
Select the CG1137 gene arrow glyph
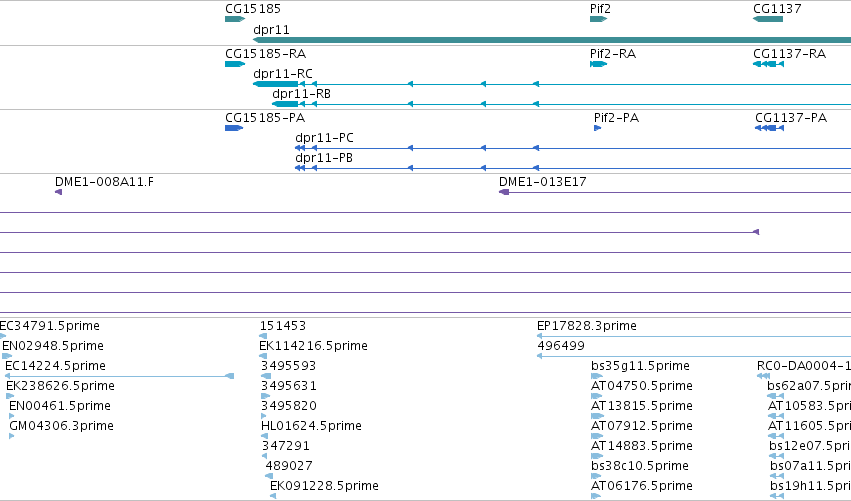(768, 20)
